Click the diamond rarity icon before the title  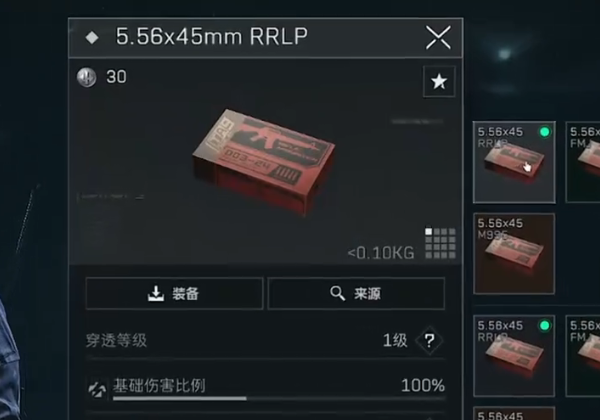[92, 37]
